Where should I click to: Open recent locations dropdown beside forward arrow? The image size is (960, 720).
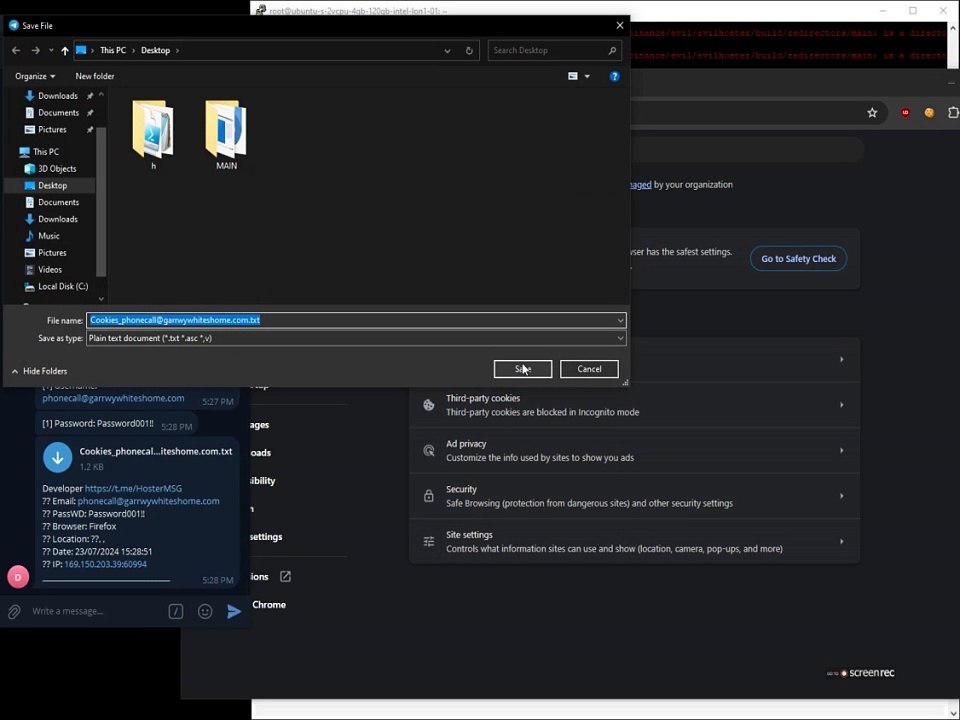point(51,50)
